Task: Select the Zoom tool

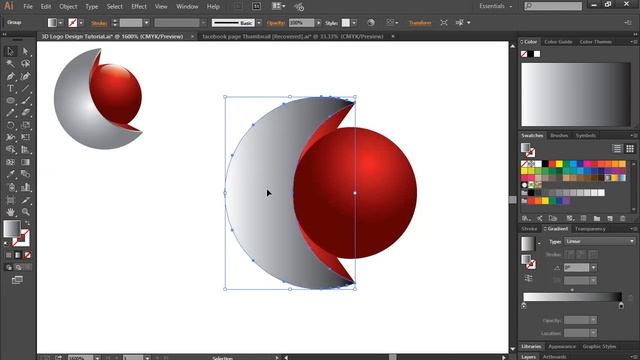Action: [x=25, y=212]
